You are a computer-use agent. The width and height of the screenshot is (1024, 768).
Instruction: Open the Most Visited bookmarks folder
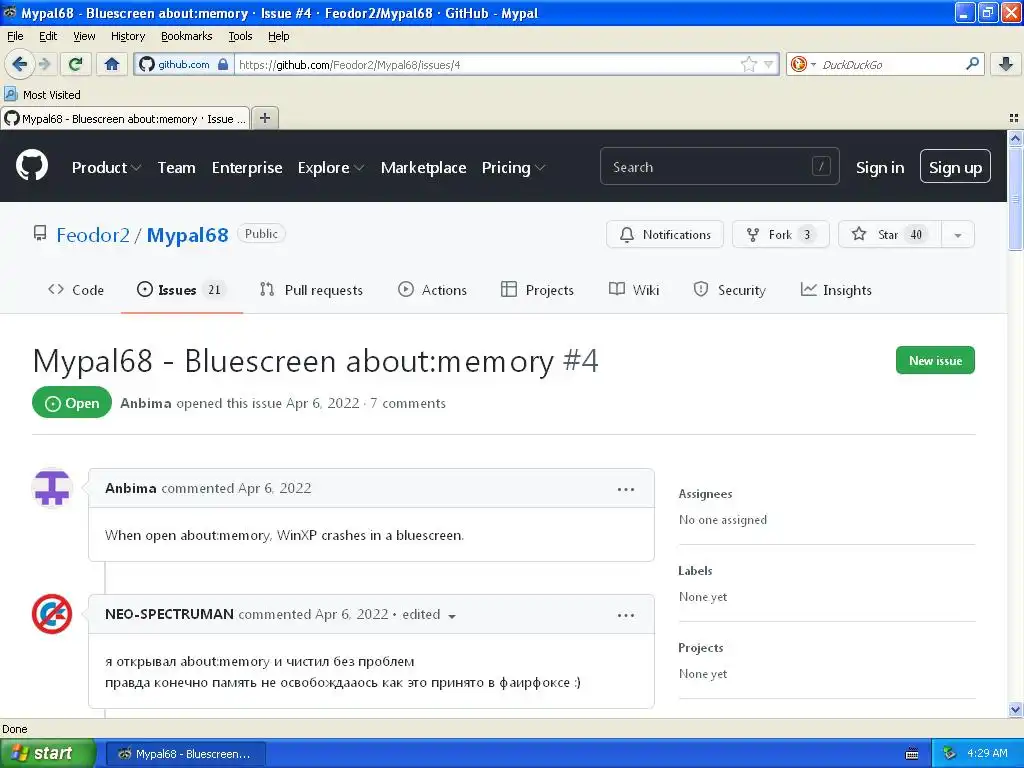[42, 95]
